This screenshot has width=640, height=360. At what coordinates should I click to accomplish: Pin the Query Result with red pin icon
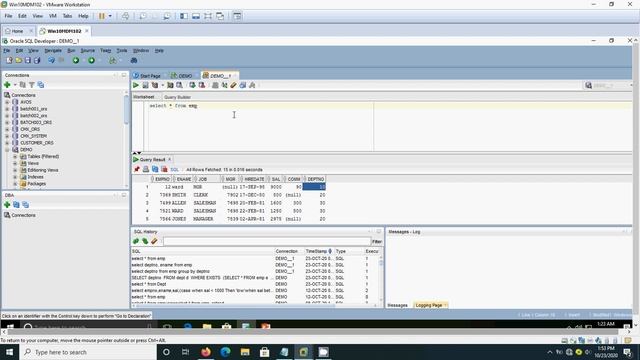click(x=137, y=169)
